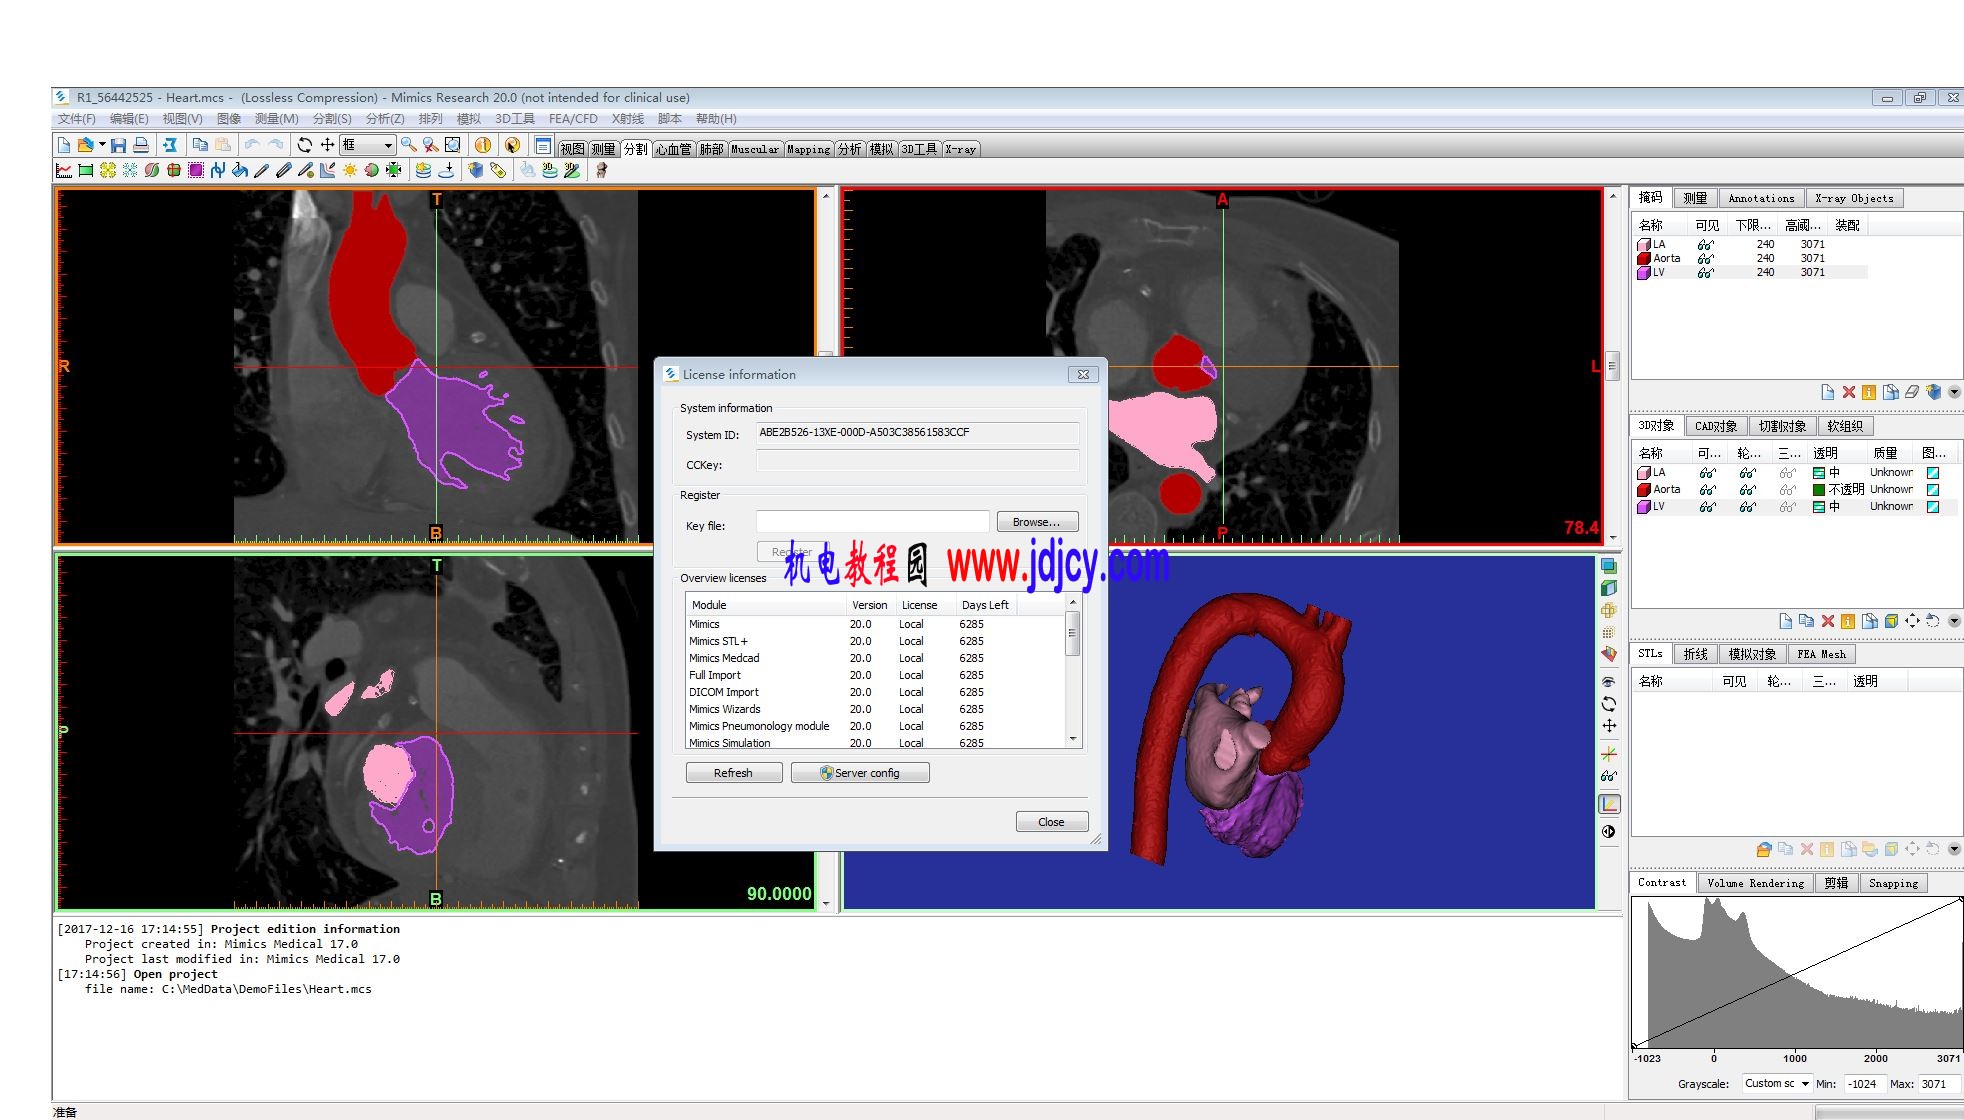The image size is (1964, 1120).
Task: Click the Calculate 3D from mask icon
Action: click(x=1933, y=392)
